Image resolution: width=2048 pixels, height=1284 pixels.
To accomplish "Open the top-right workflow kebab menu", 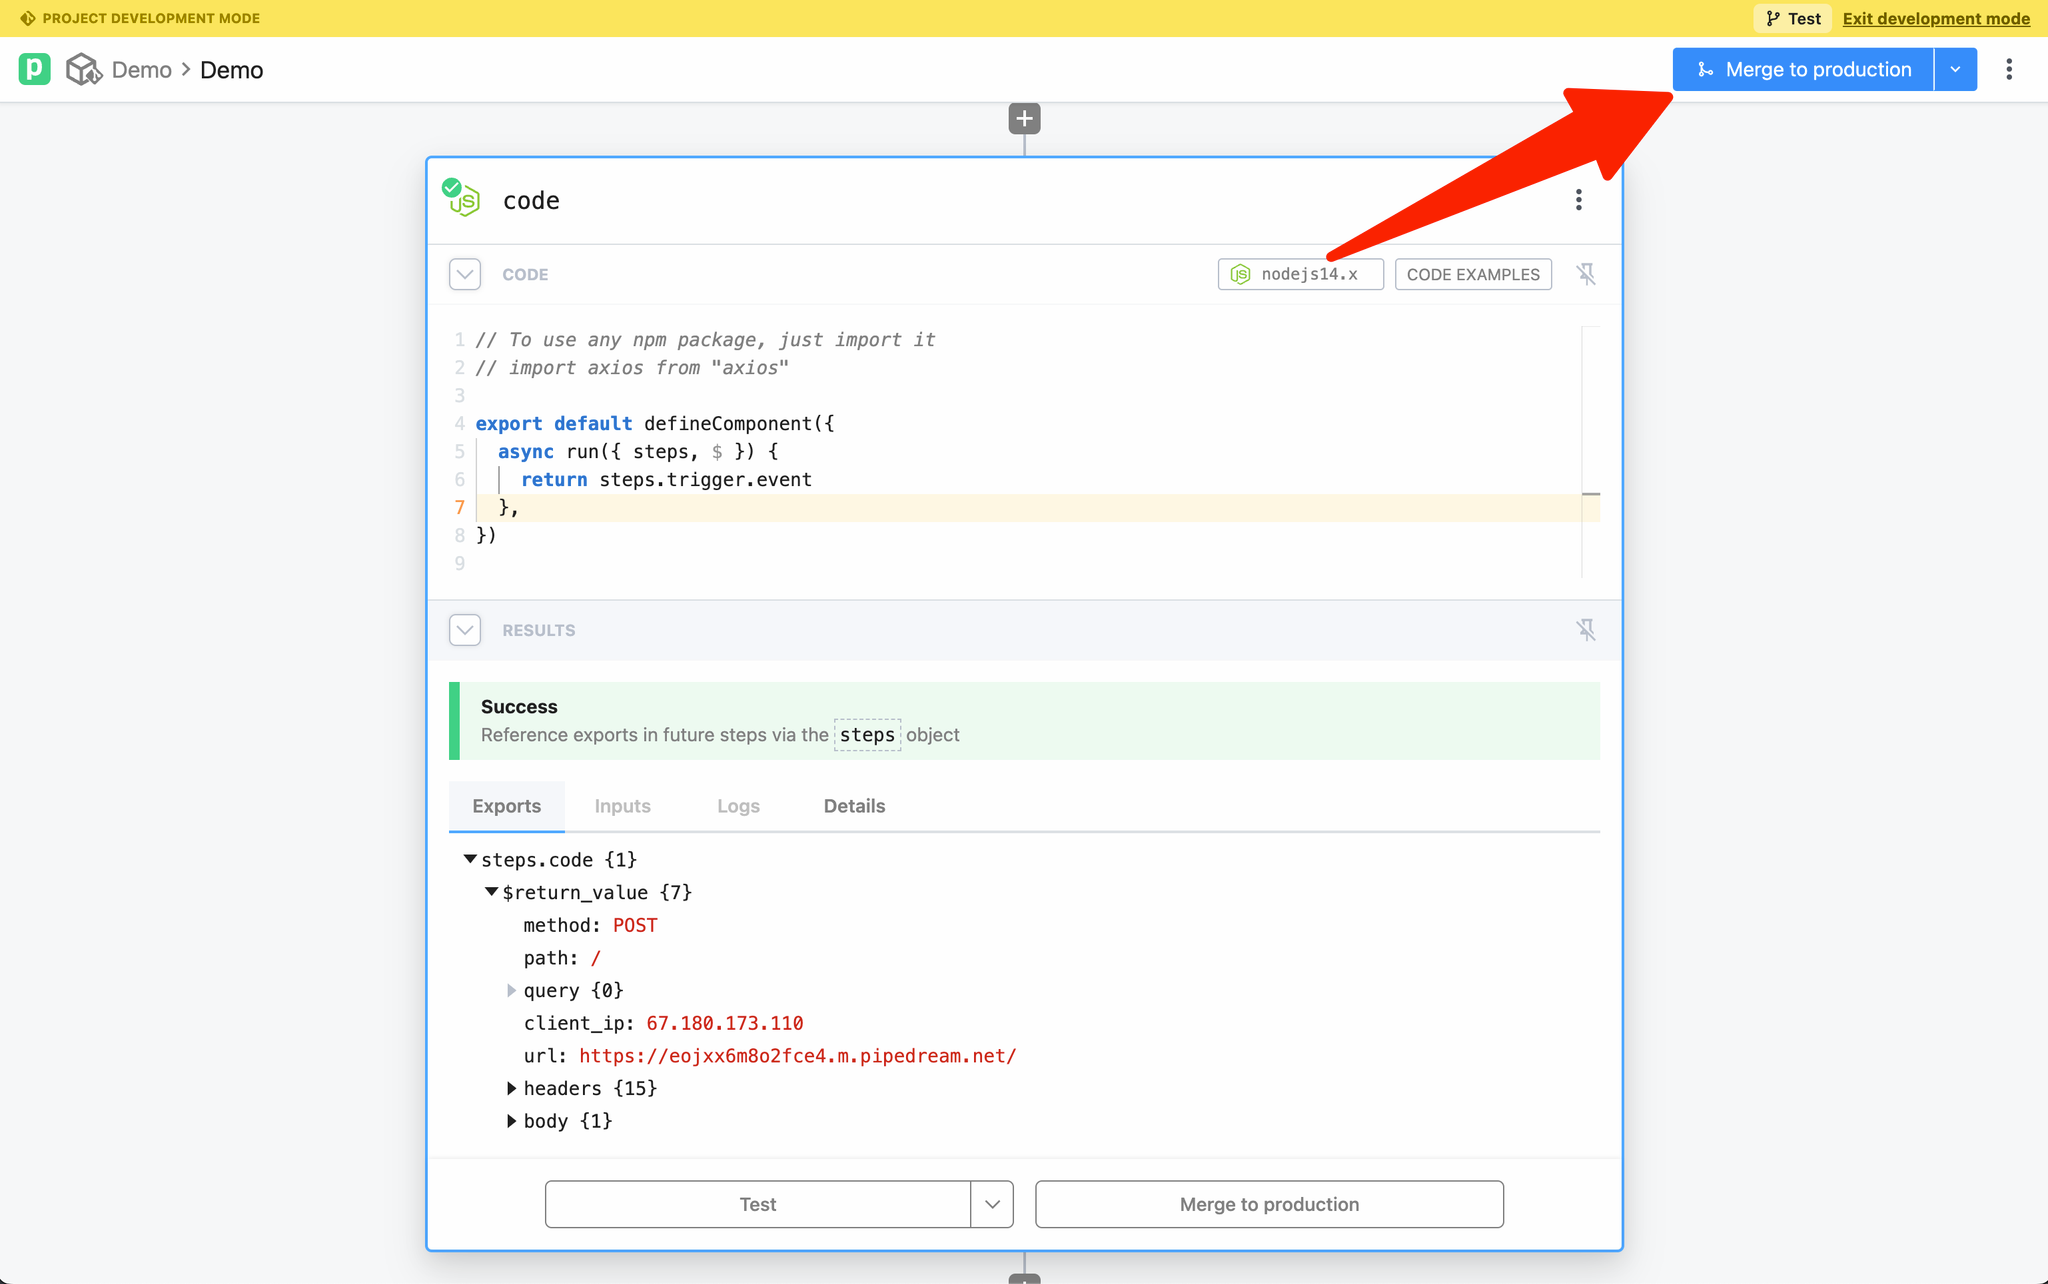I will [x=2008, y=69].
